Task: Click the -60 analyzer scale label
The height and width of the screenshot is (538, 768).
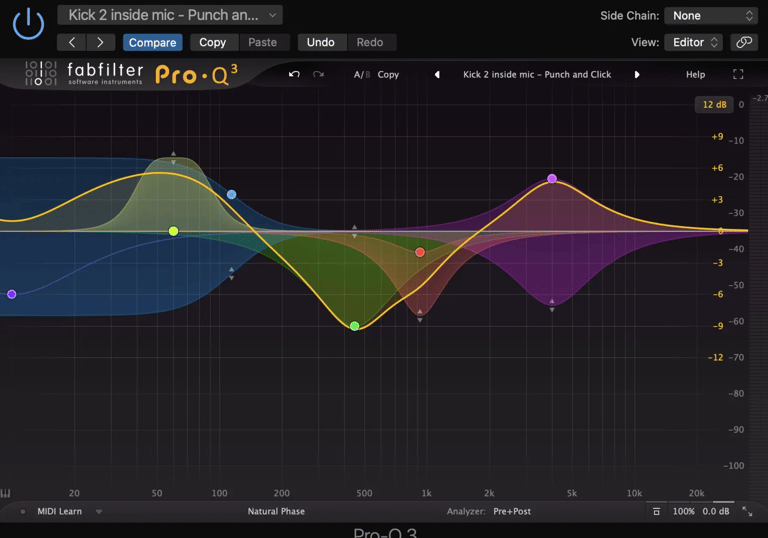Action: click(736, 321)
